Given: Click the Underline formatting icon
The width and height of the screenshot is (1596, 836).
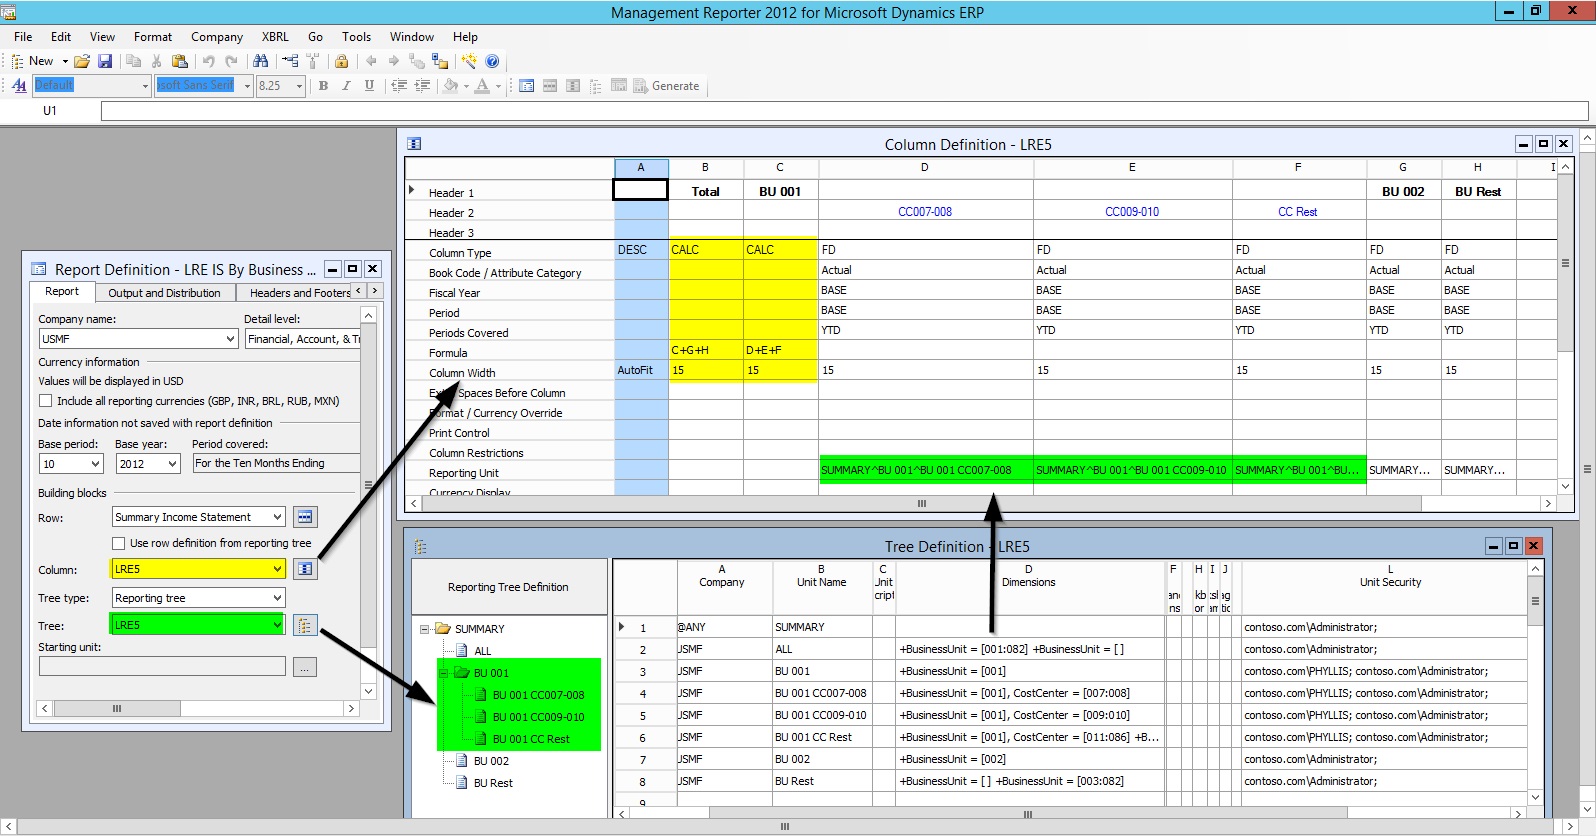Looking at the screenshot, I should point(369,86).
